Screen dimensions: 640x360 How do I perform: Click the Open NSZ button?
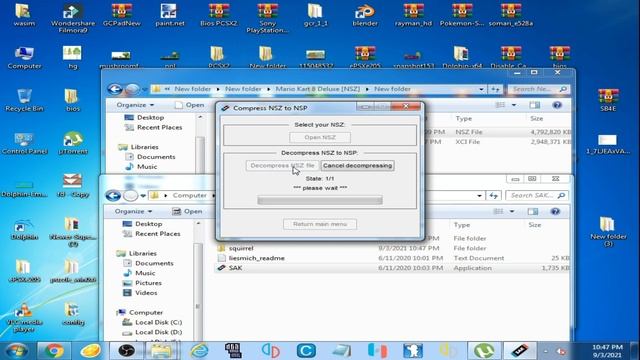tap(320, 137)
